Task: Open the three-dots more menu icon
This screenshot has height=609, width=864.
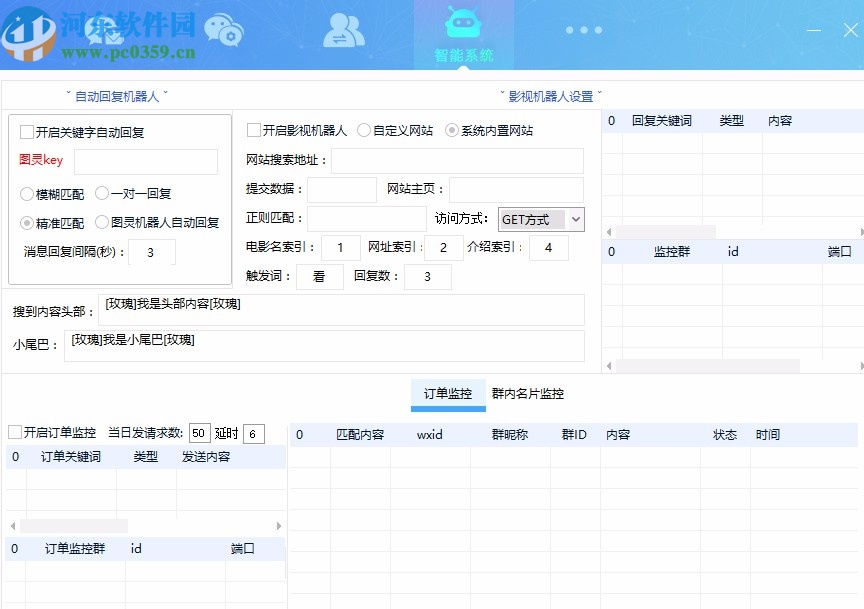Action: (x=584, y=30)
